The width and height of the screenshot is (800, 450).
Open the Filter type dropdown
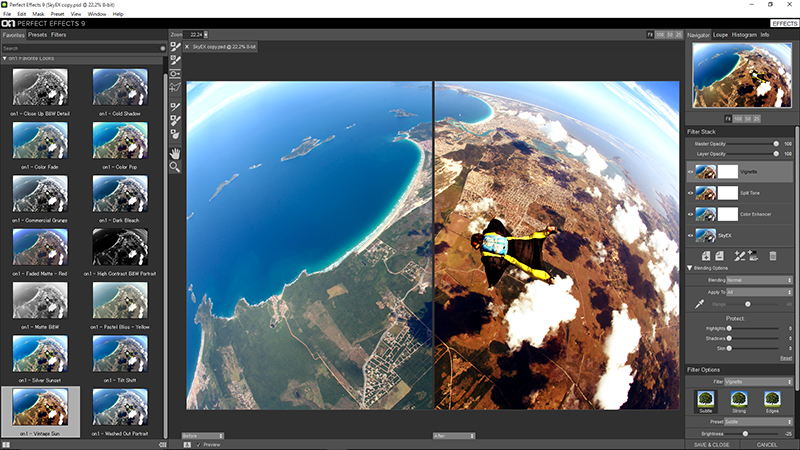759,382
